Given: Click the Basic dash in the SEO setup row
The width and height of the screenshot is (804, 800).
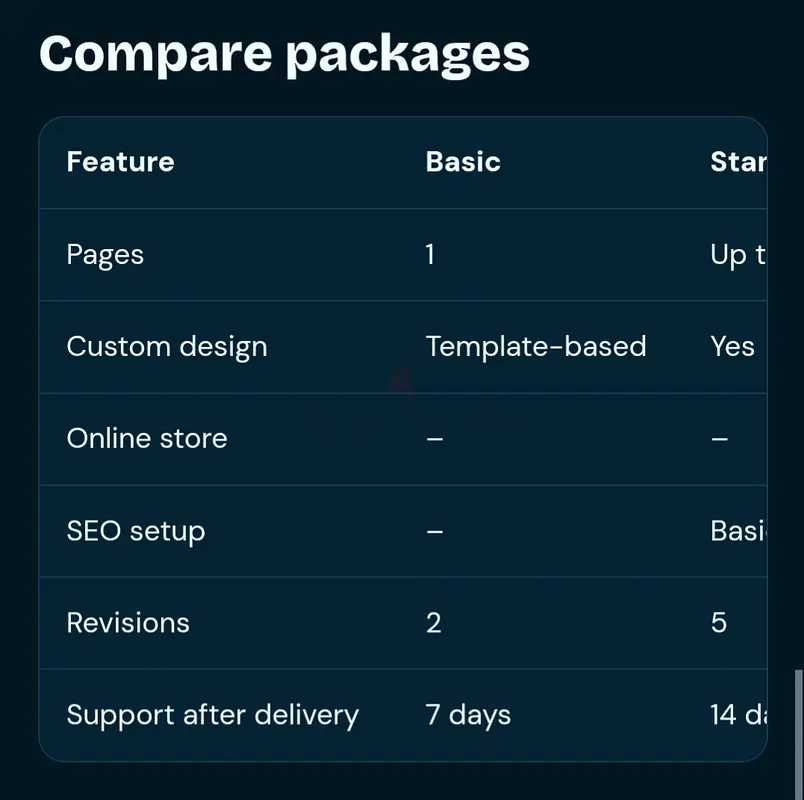Looking at the screenshot, I should pyautogui.click(x=434, y=531).
